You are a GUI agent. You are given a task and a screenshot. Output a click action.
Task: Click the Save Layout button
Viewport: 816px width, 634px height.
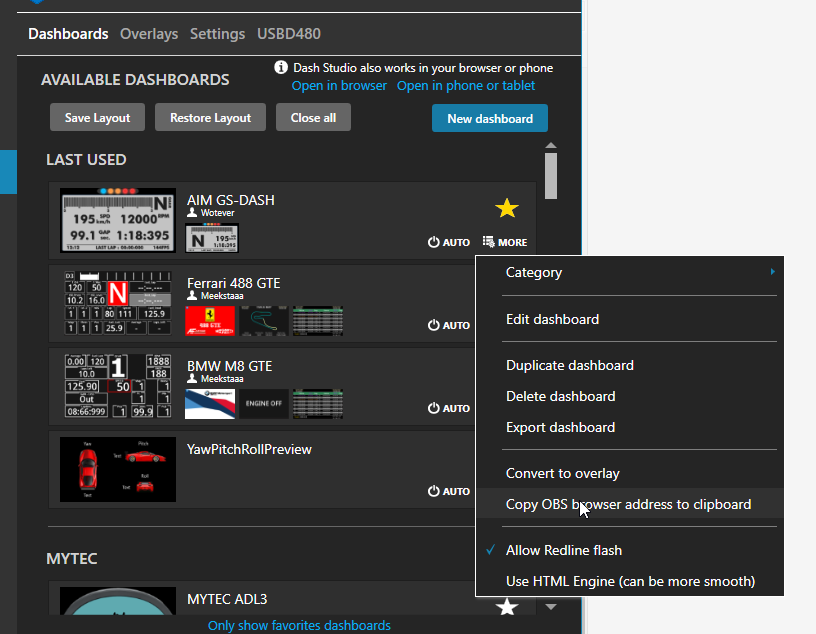97,118
